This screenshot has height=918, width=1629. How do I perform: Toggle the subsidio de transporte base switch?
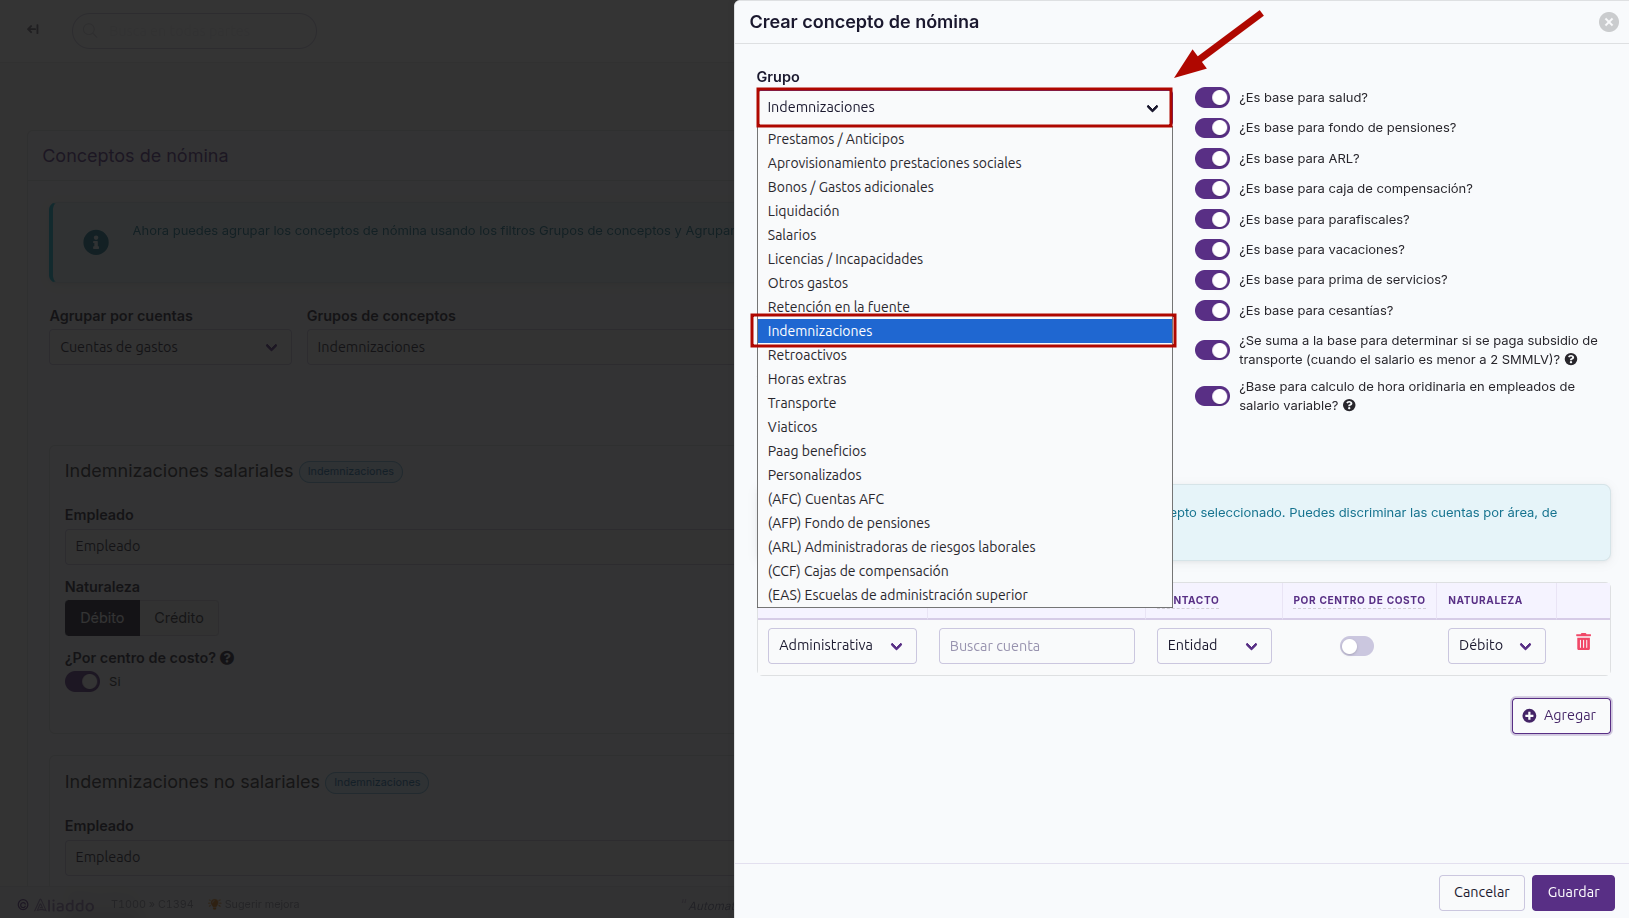pyautogui.click(x=1212, y=350)
